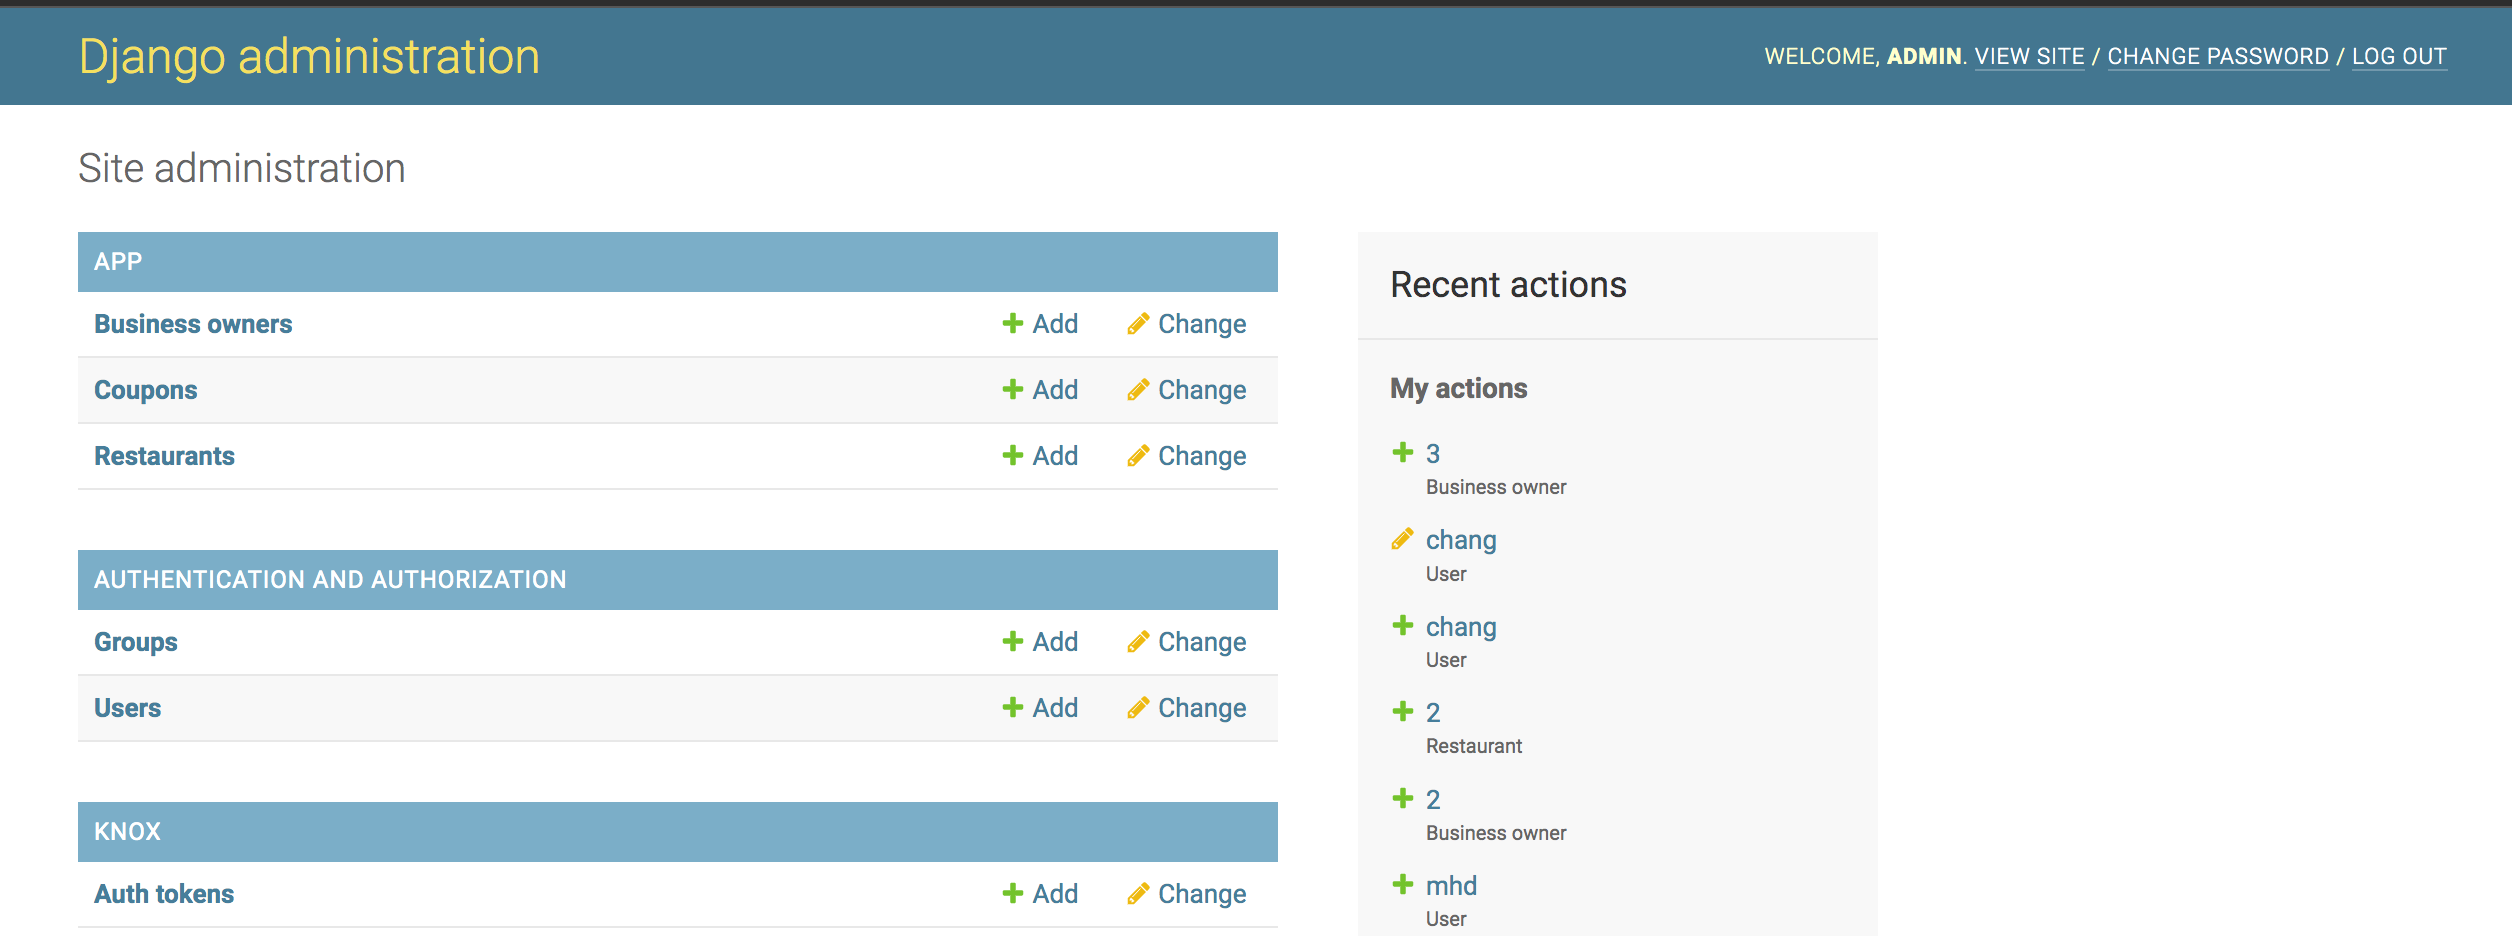
Task: Click the plus icon for Business owners
Action: click(1012, 323)
